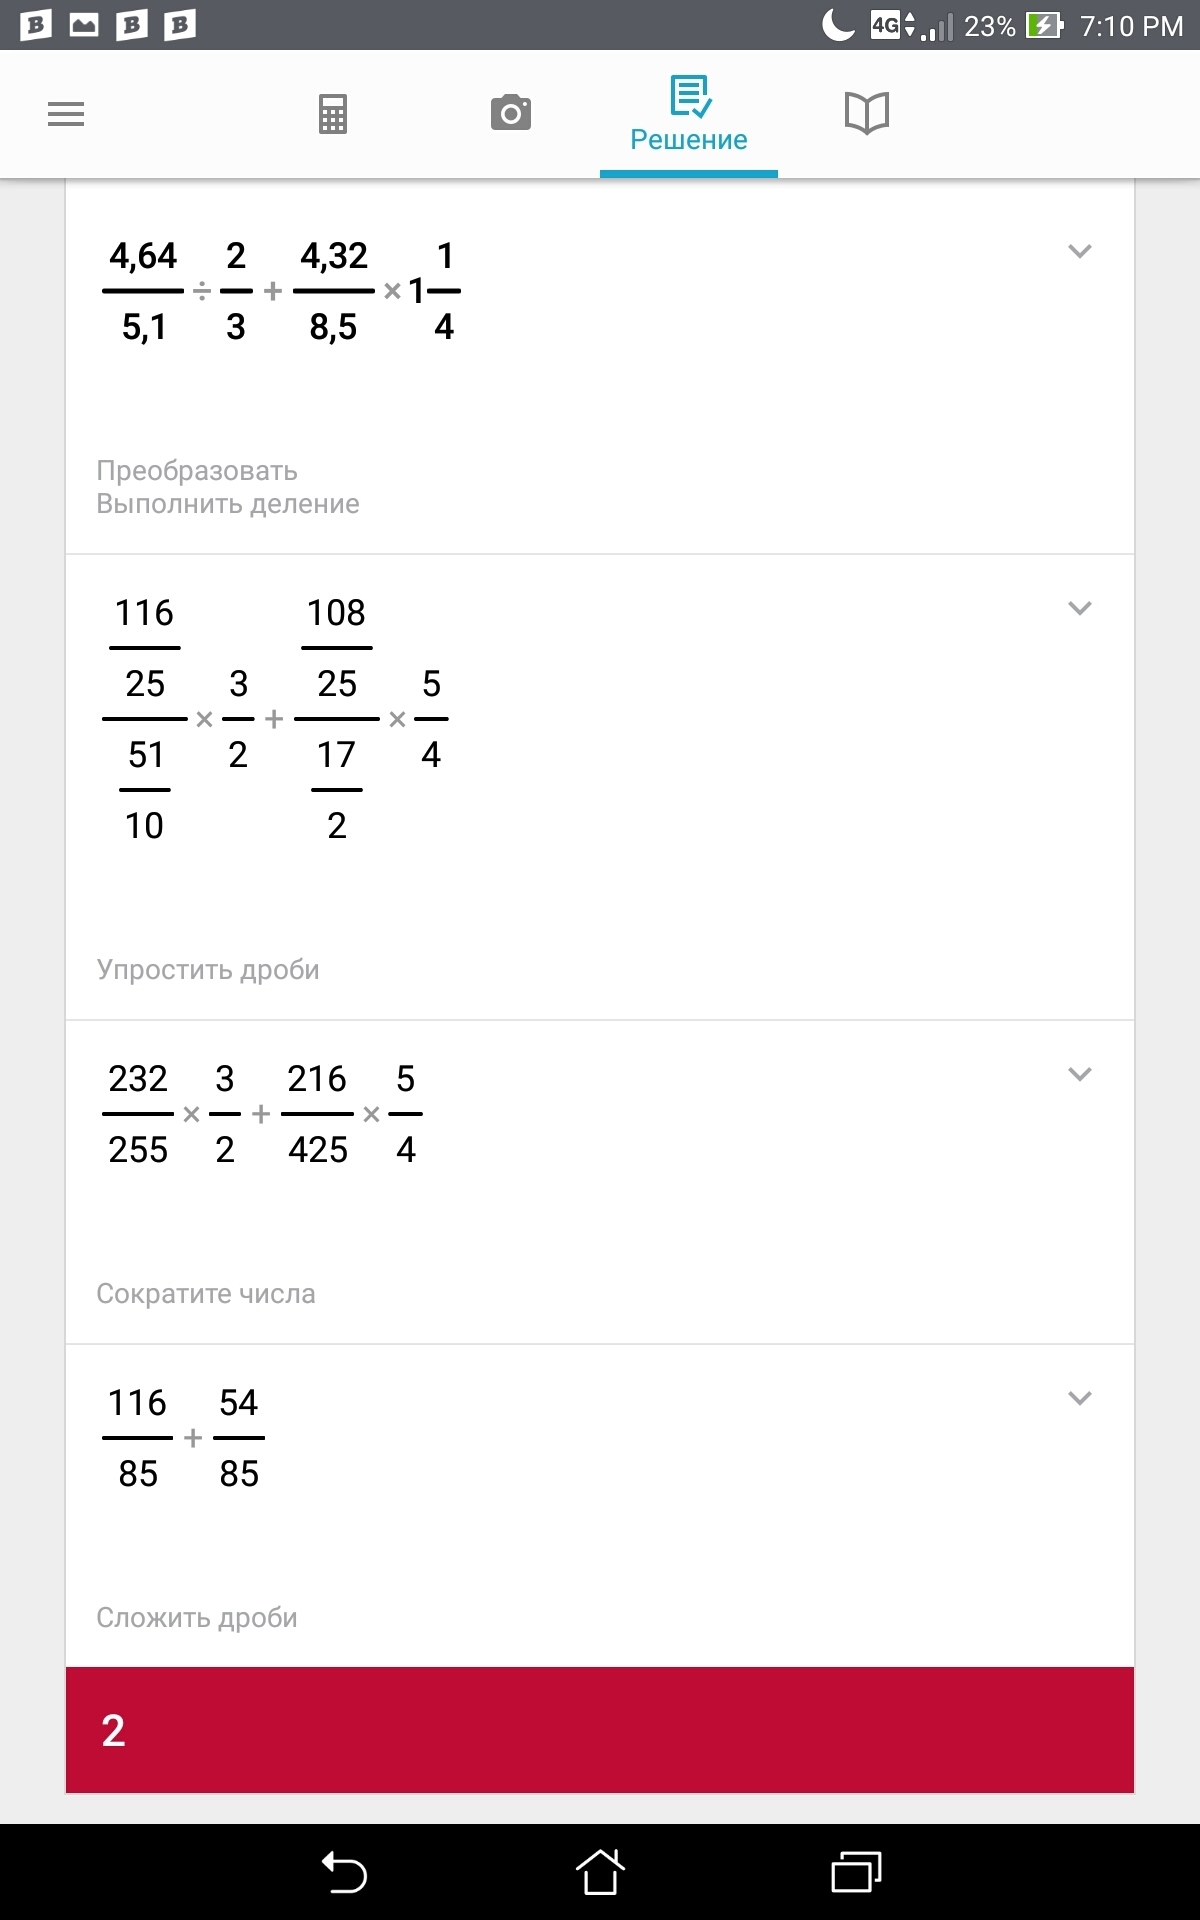
Task: Expand the 116/85 + 54/85 step
Action: tap(1079, 1398)
